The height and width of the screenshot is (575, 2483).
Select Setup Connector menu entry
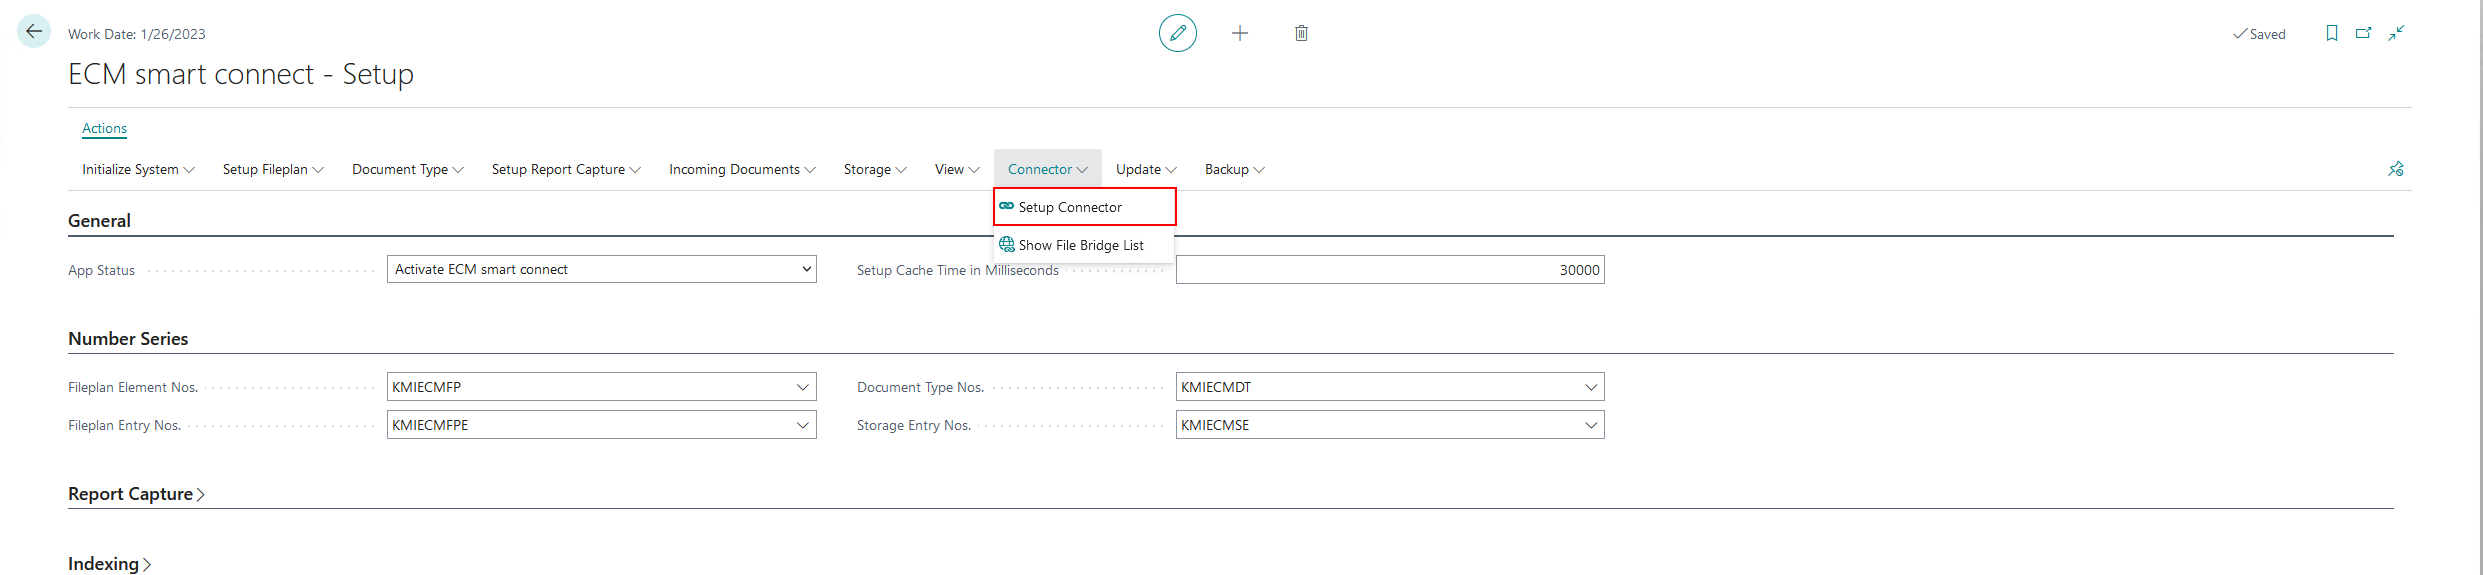point(1070,207)
